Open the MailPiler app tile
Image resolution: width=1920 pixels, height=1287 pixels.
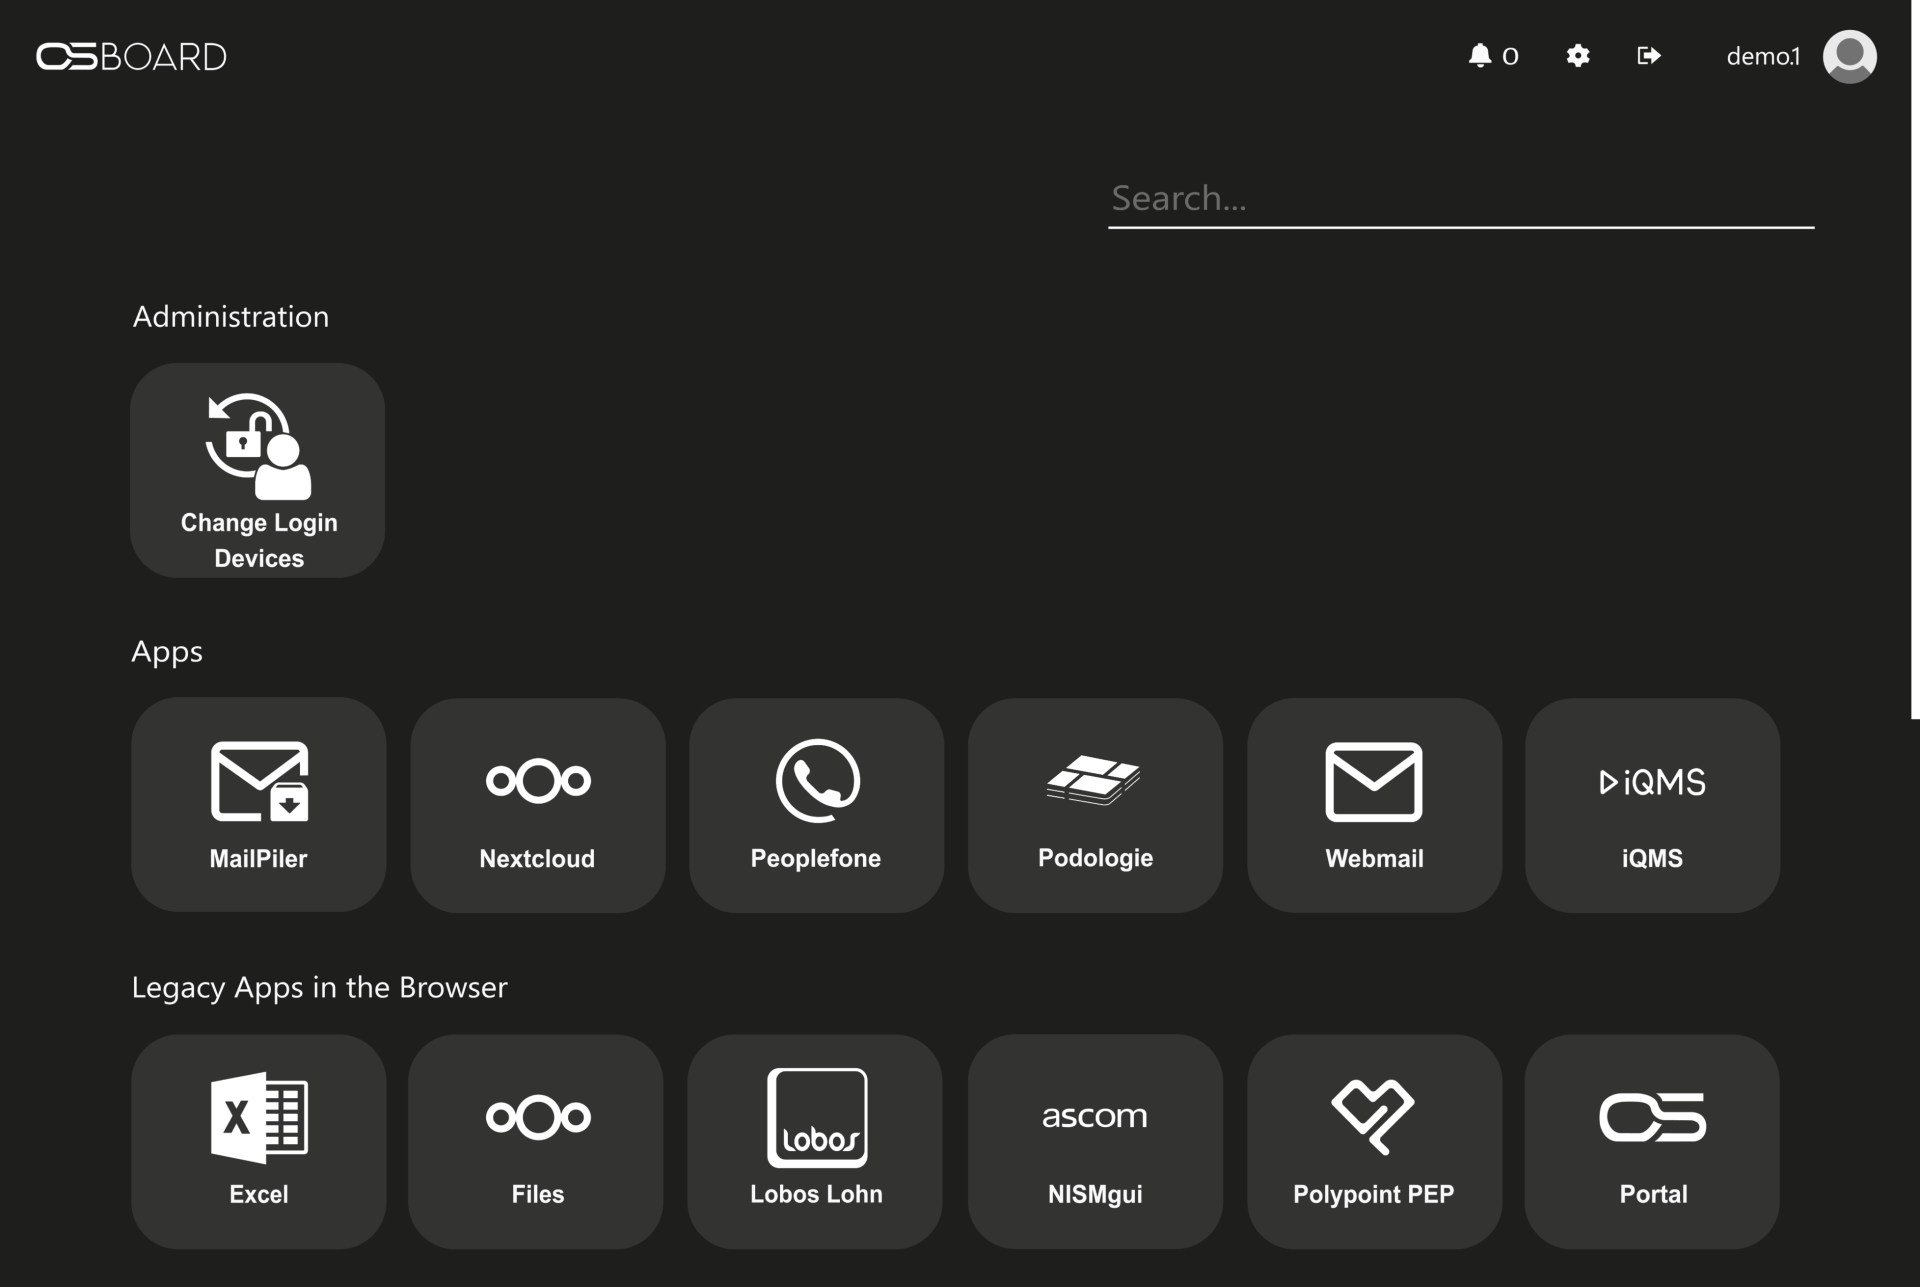(x=258, y=805)
